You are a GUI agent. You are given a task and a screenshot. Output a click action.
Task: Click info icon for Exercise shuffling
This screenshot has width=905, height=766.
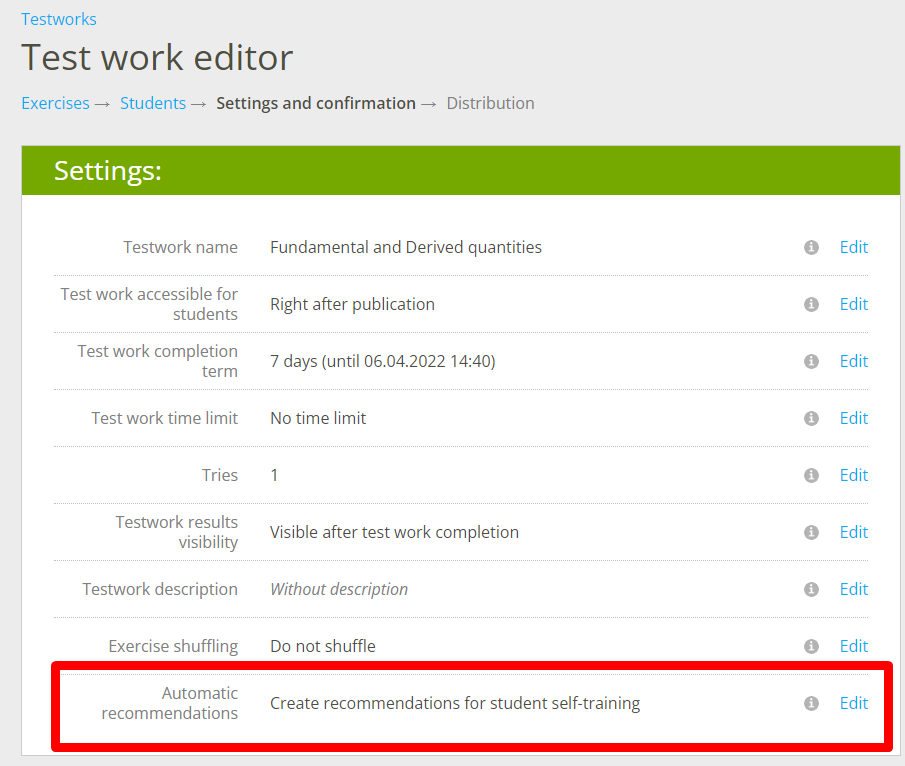811,646
